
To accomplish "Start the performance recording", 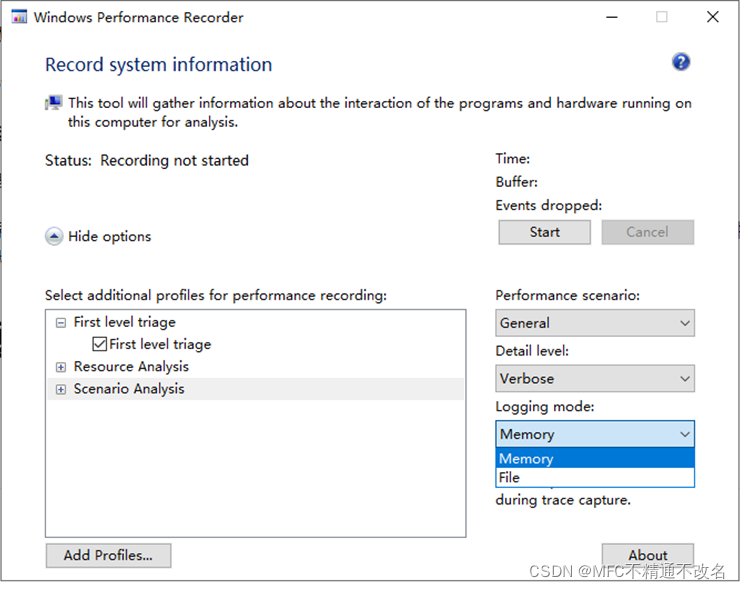I will (x=544, y=232).
